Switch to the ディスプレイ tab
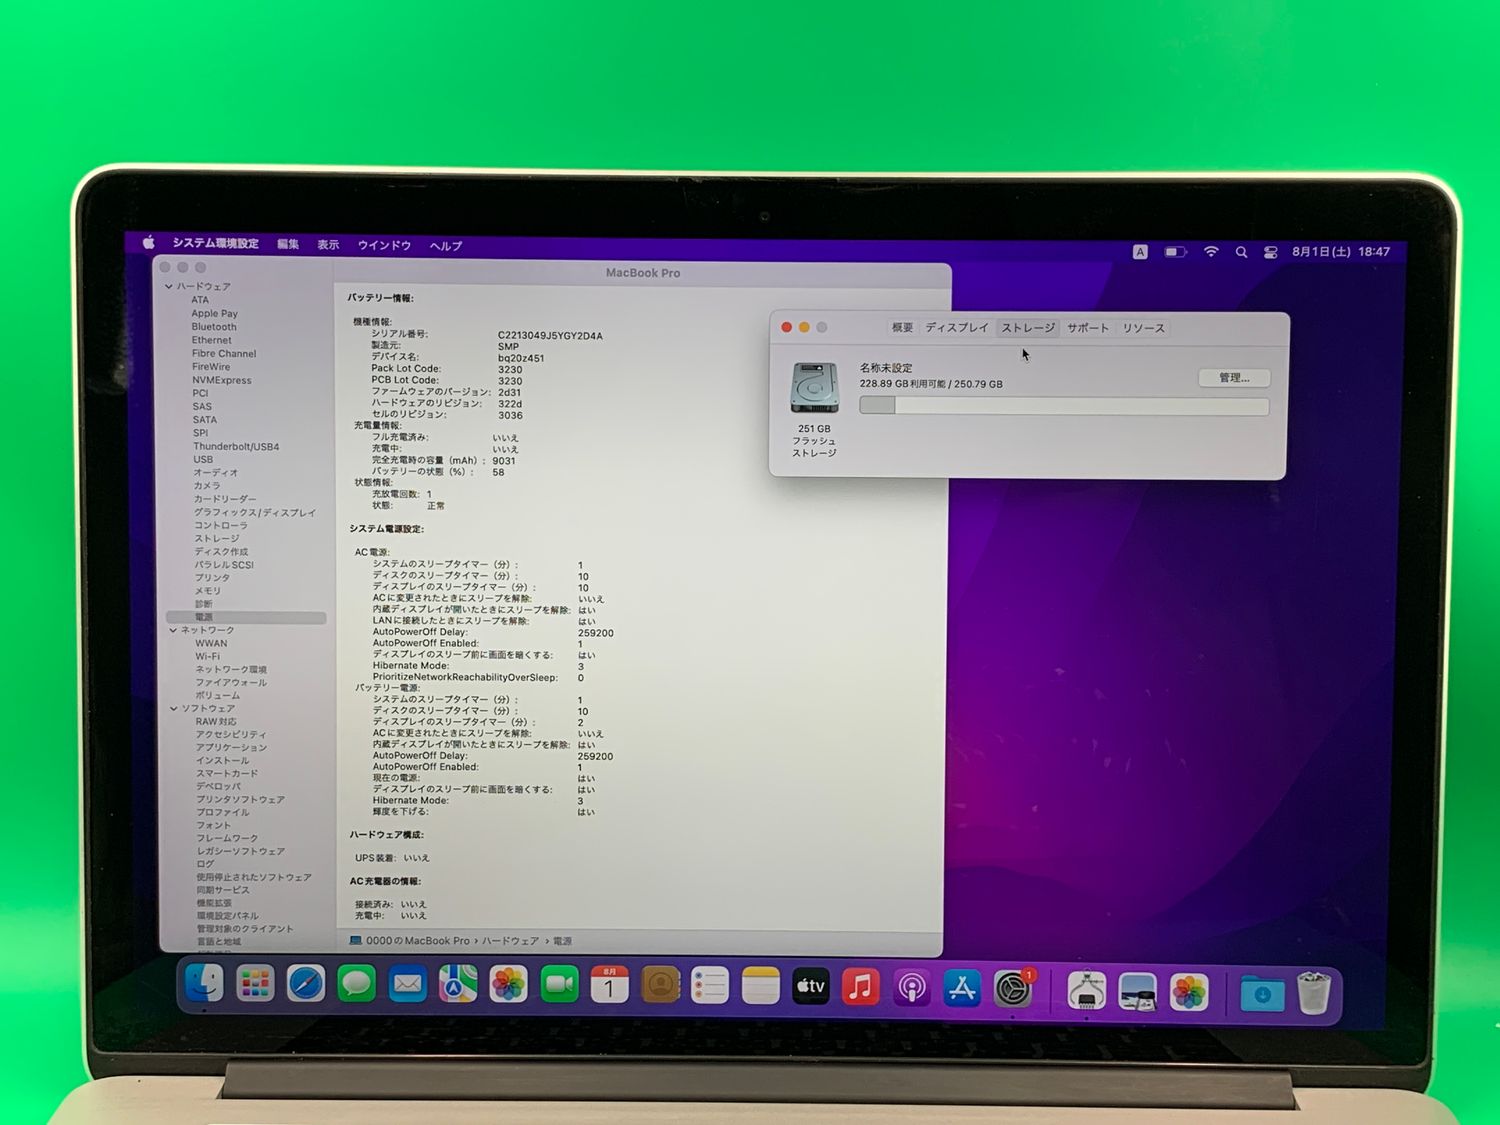 957,328
